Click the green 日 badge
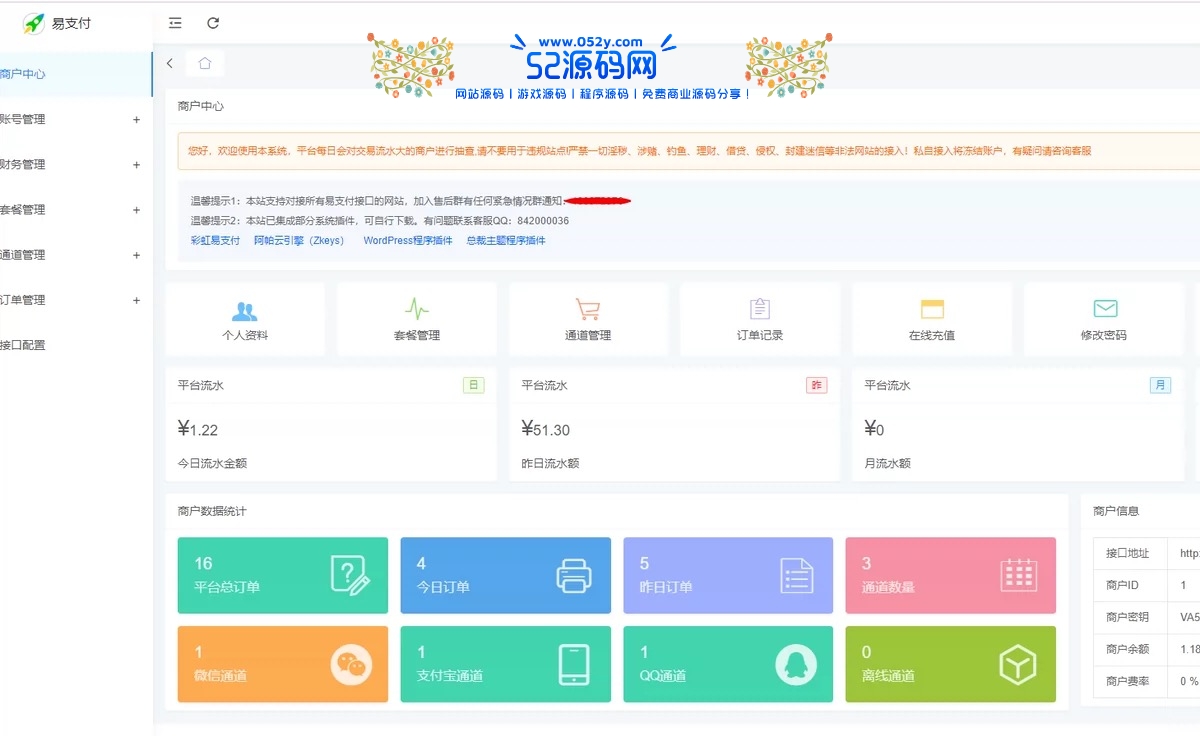Viewport: 1200px width, 736px height. (x=474, y=385)
